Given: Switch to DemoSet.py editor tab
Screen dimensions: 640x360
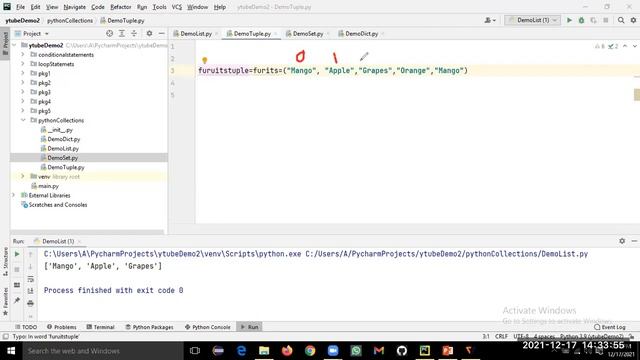Looking at the screenshot, I should (307, 33).
